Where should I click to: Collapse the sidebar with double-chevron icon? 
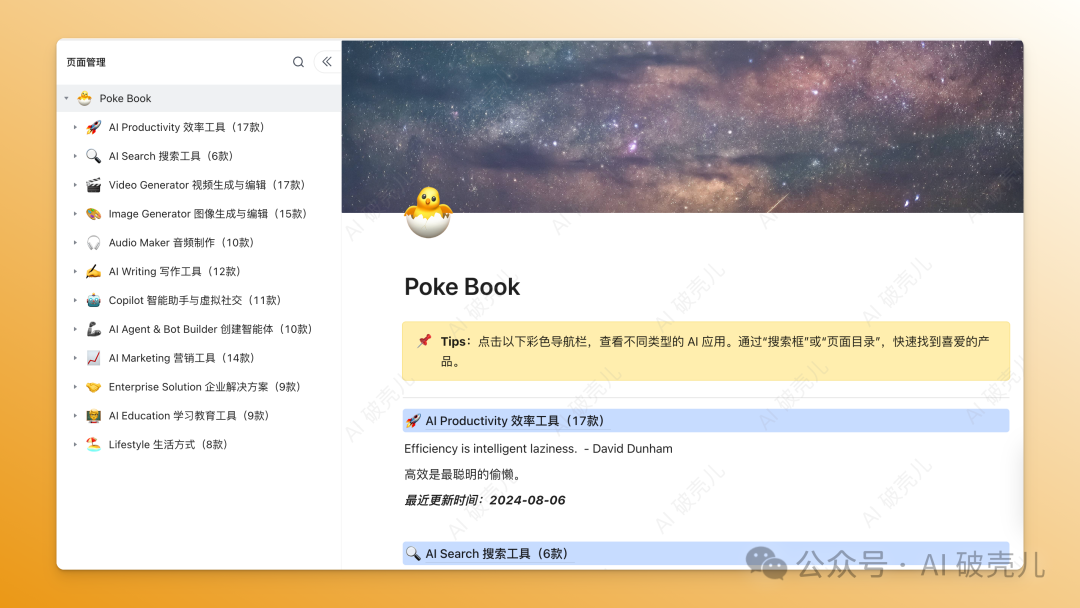(x=326, y=62)
